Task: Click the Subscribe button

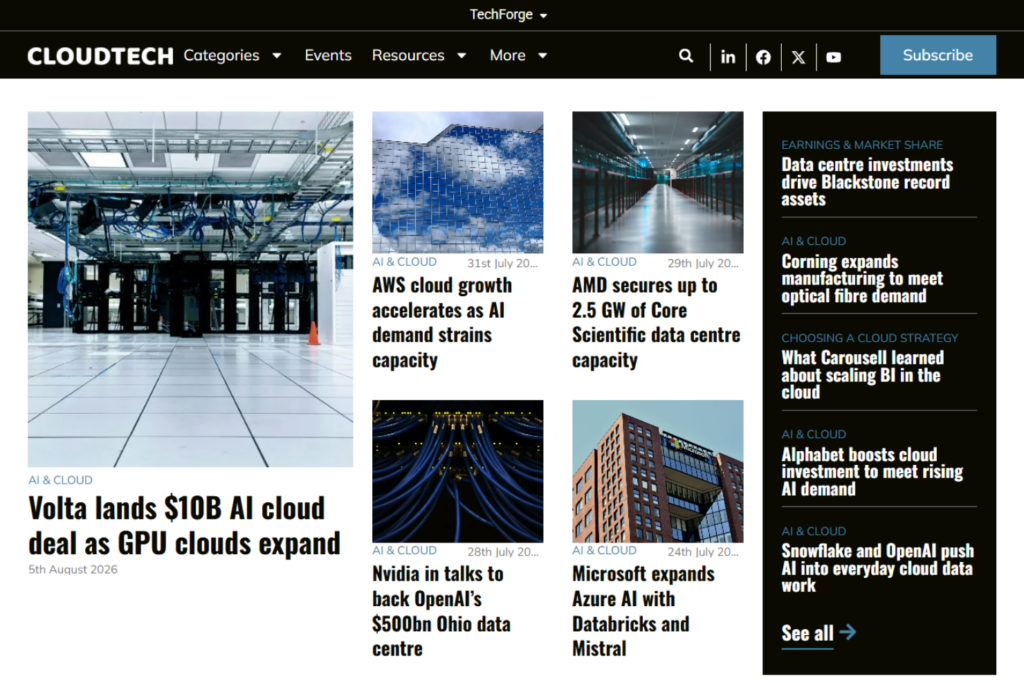Action: pyautogui.click(x=938, y=55)
